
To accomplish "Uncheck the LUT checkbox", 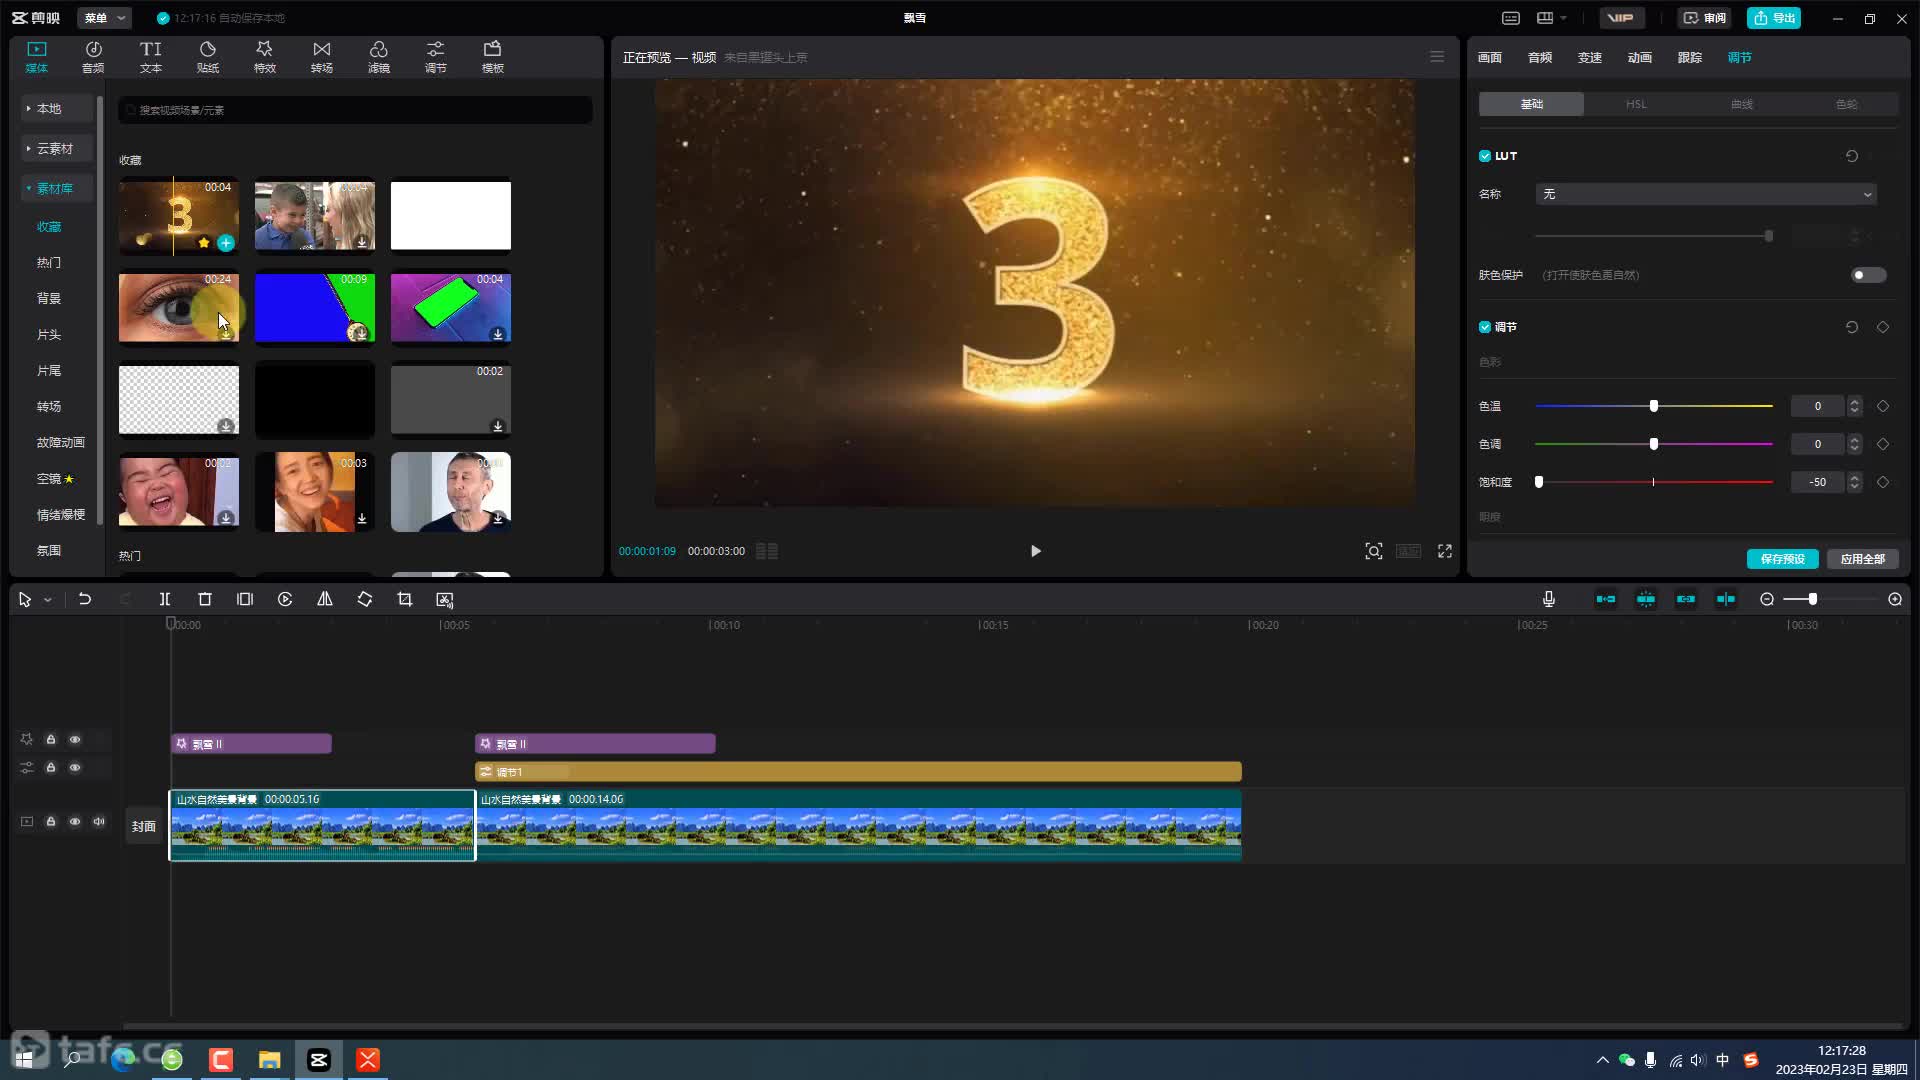I will tap(1485, 156).
